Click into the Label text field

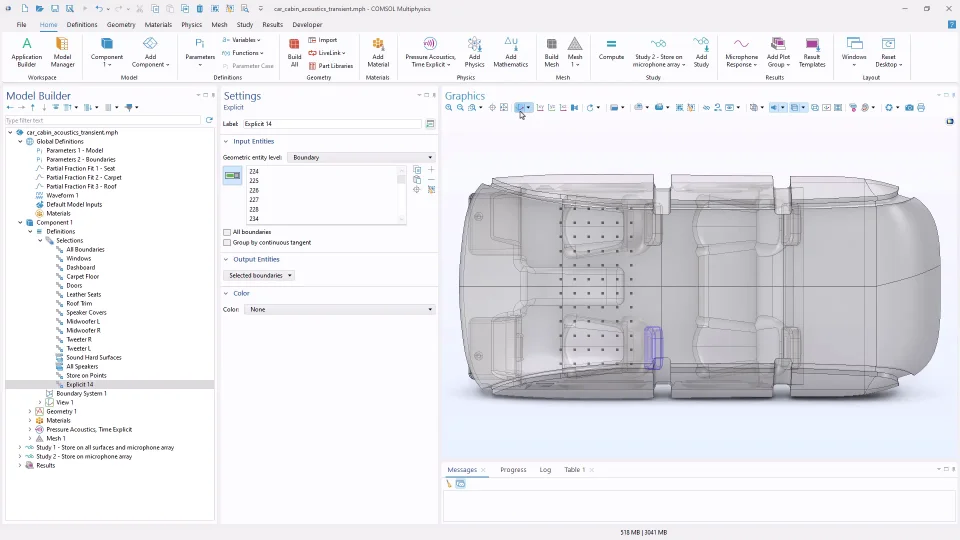(x=332, y=124)
